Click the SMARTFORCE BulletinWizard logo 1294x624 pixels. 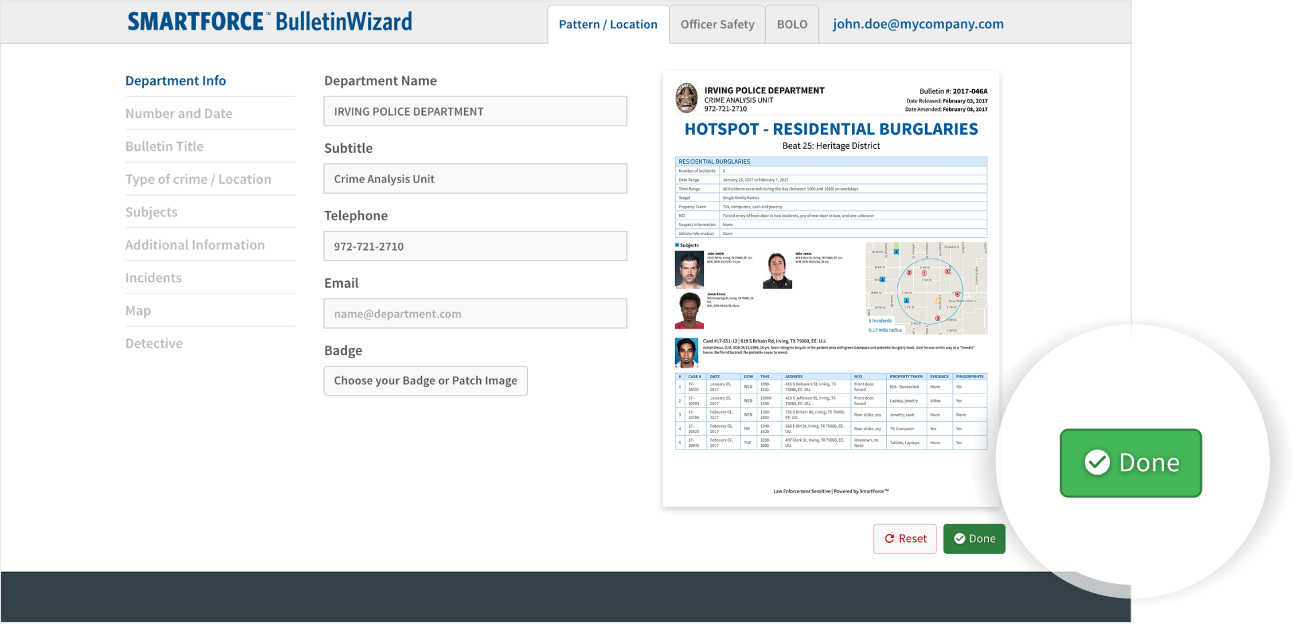[x=269, y=22]
